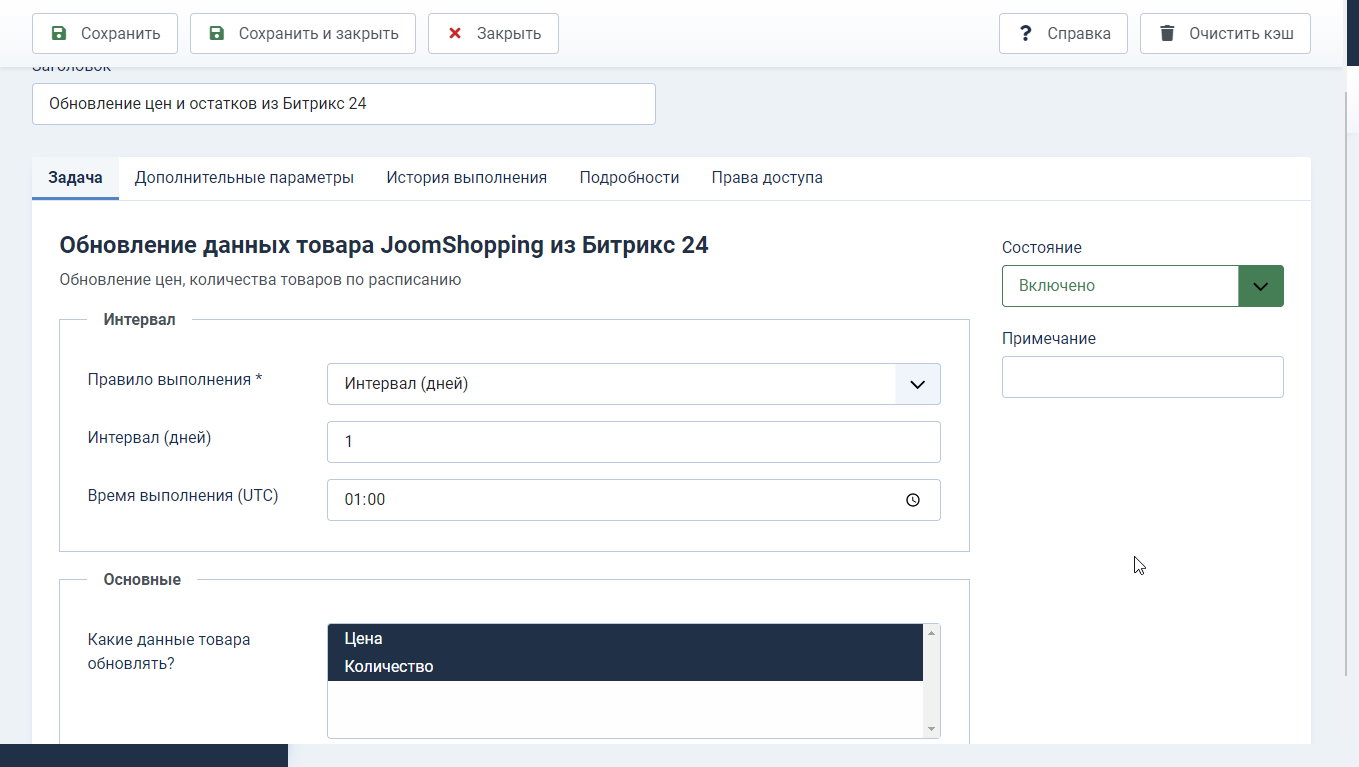Screen dimensions: 1359x767
Task: Select Цена in the data update list
Action: click(x=500, y=638)
